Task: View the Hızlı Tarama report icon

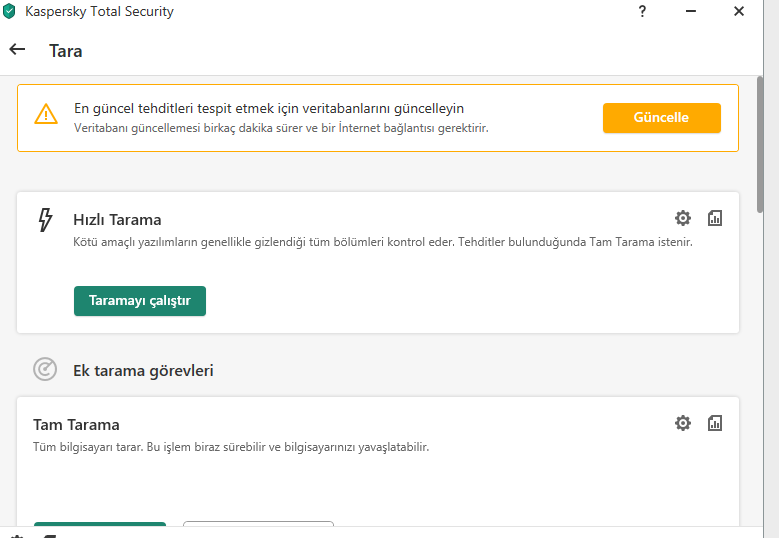Action: click(x=715, y=218)
